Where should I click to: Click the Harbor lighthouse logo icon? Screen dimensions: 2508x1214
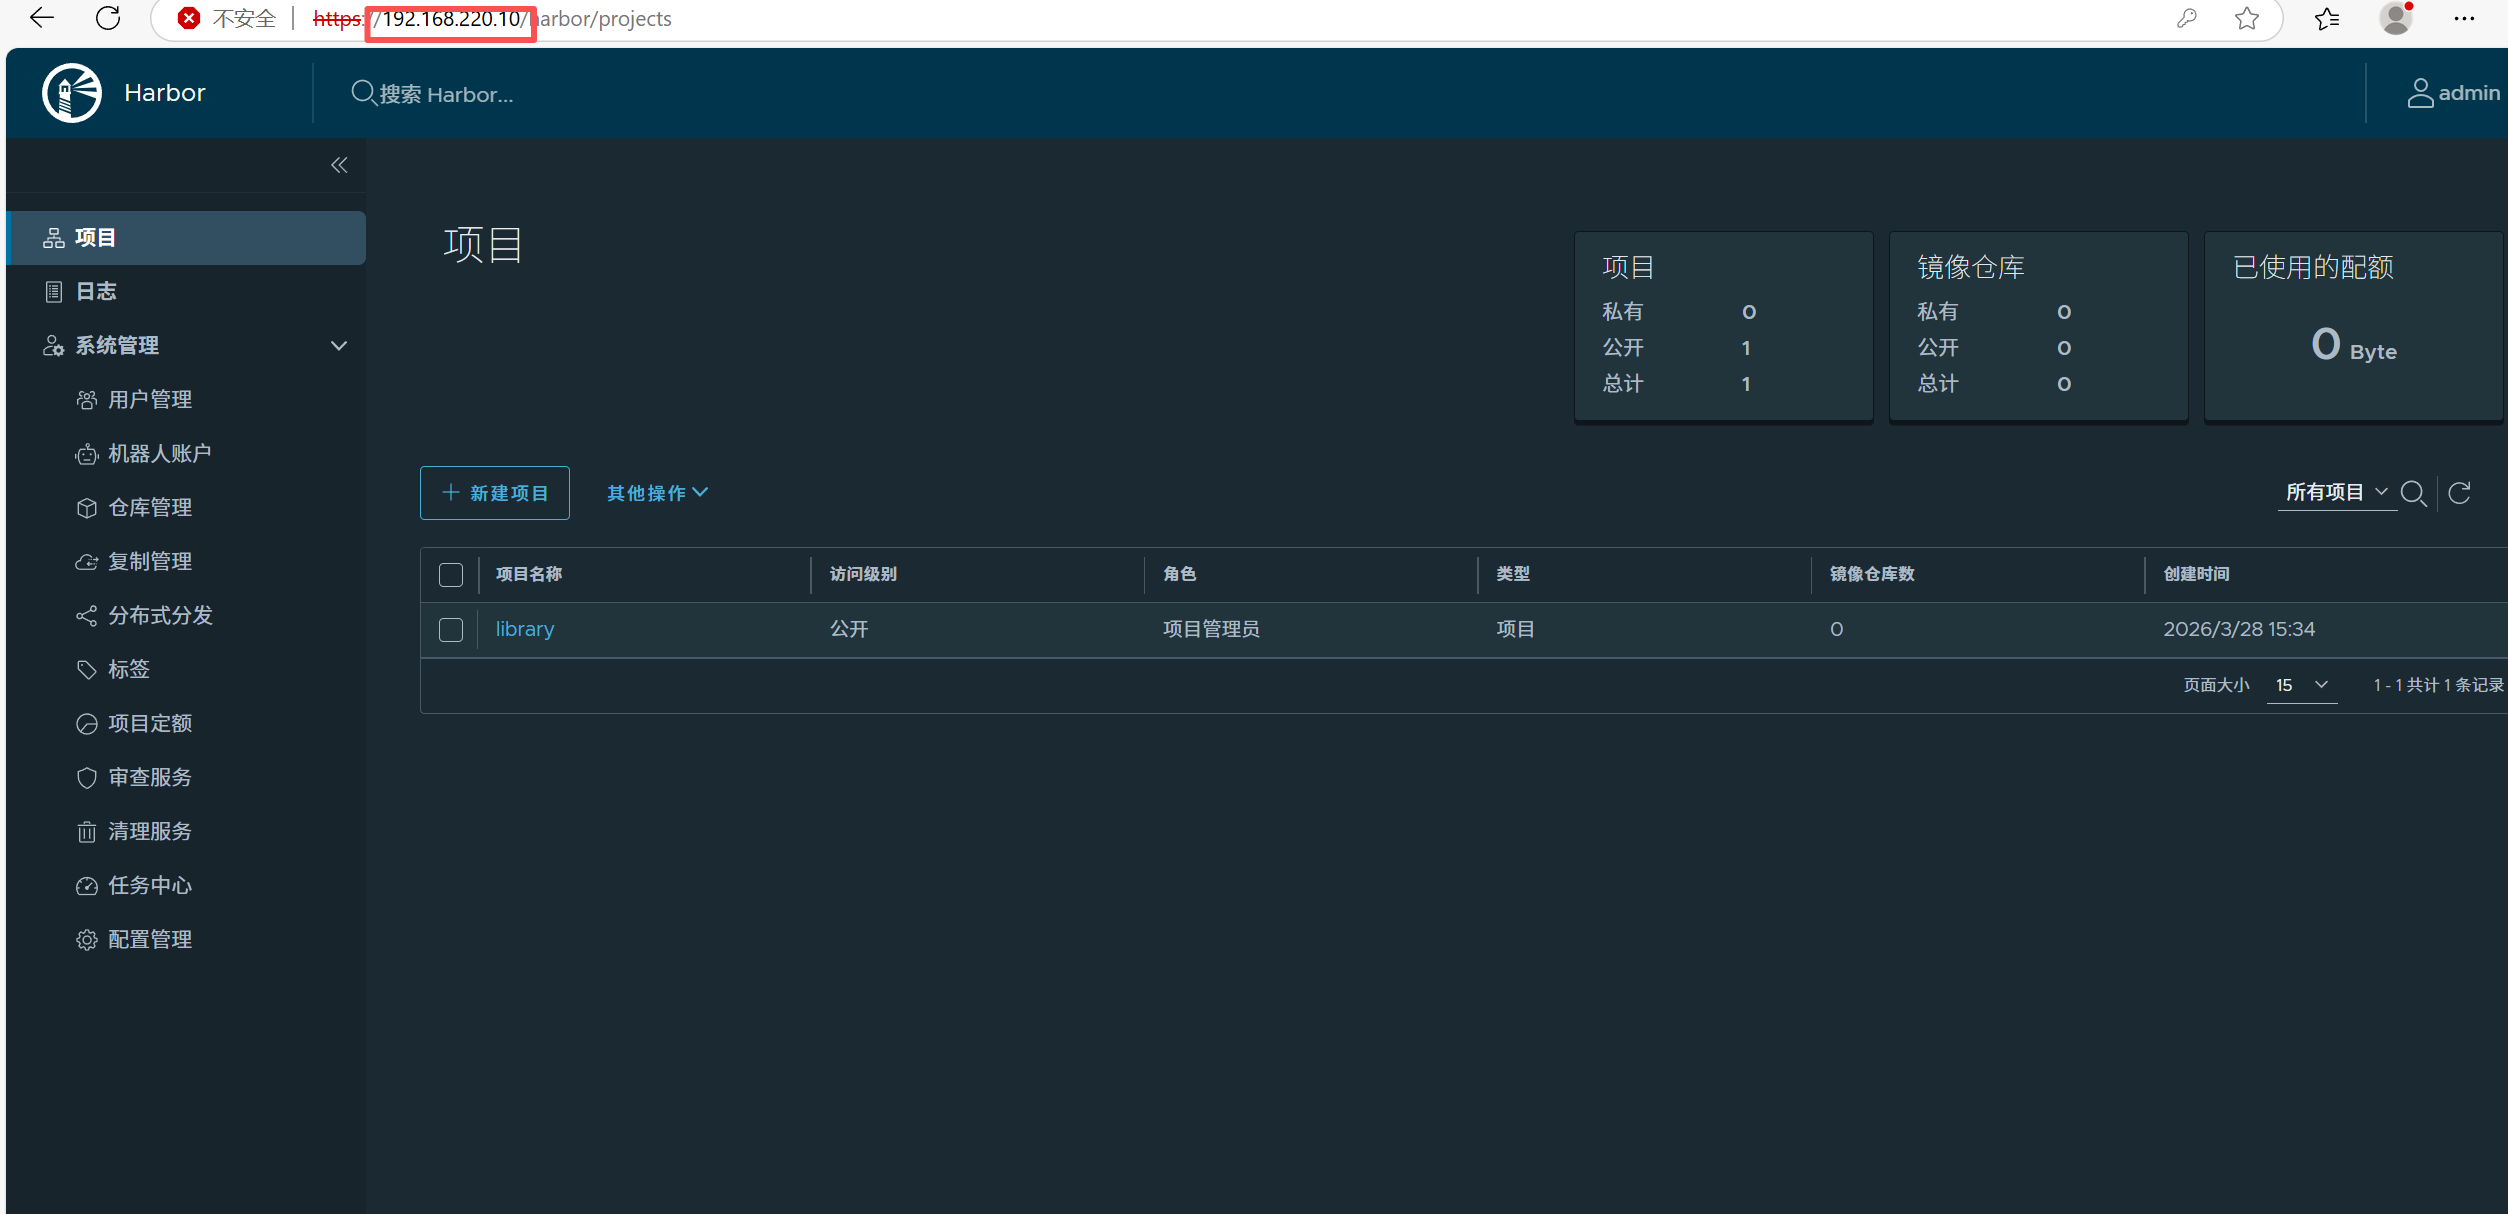click(71, 93)
